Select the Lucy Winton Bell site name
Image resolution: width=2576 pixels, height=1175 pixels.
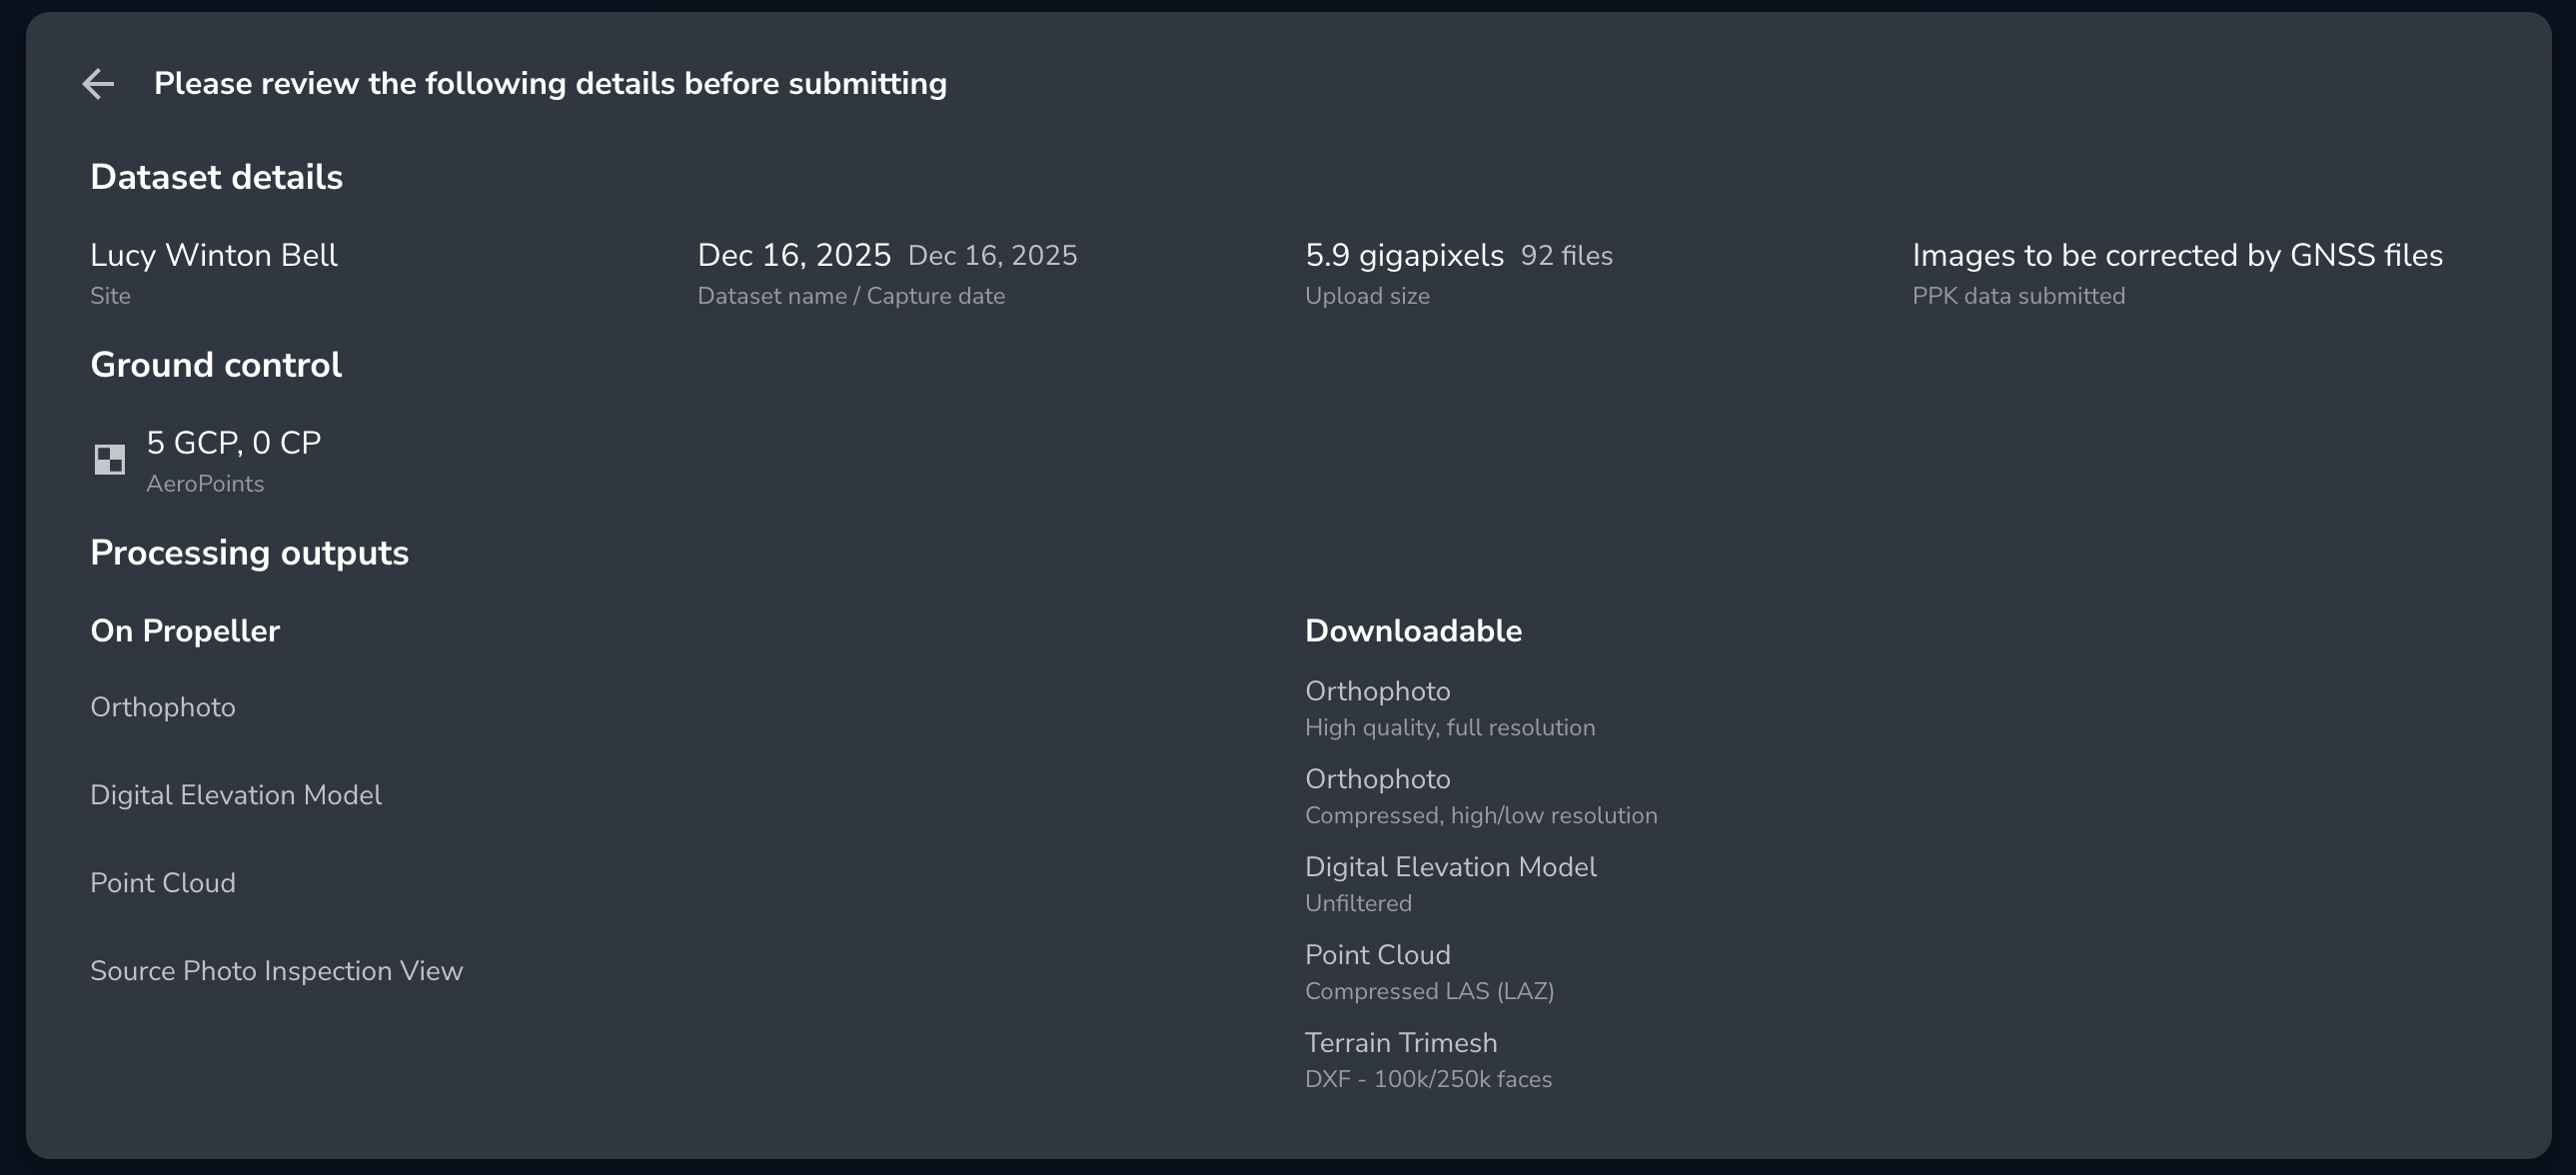pyautogui.click(x=214, y=256)
